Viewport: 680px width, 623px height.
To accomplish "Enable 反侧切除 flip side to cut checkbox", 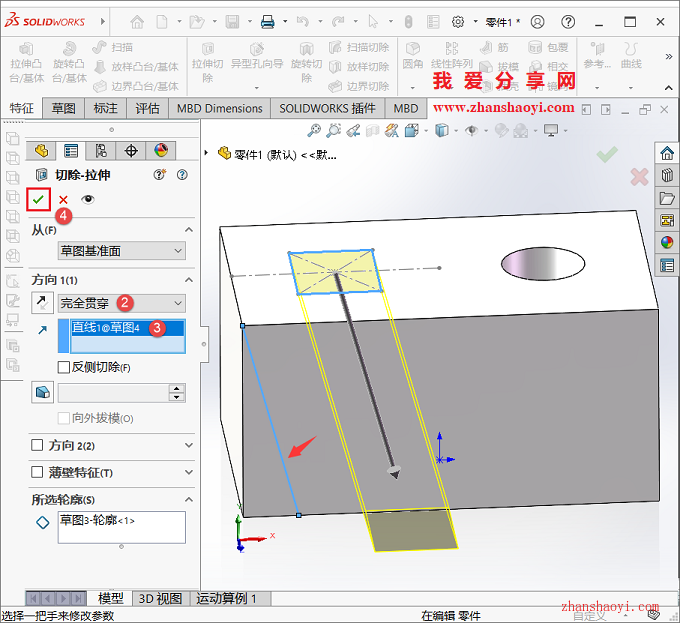I will (64, 367).
